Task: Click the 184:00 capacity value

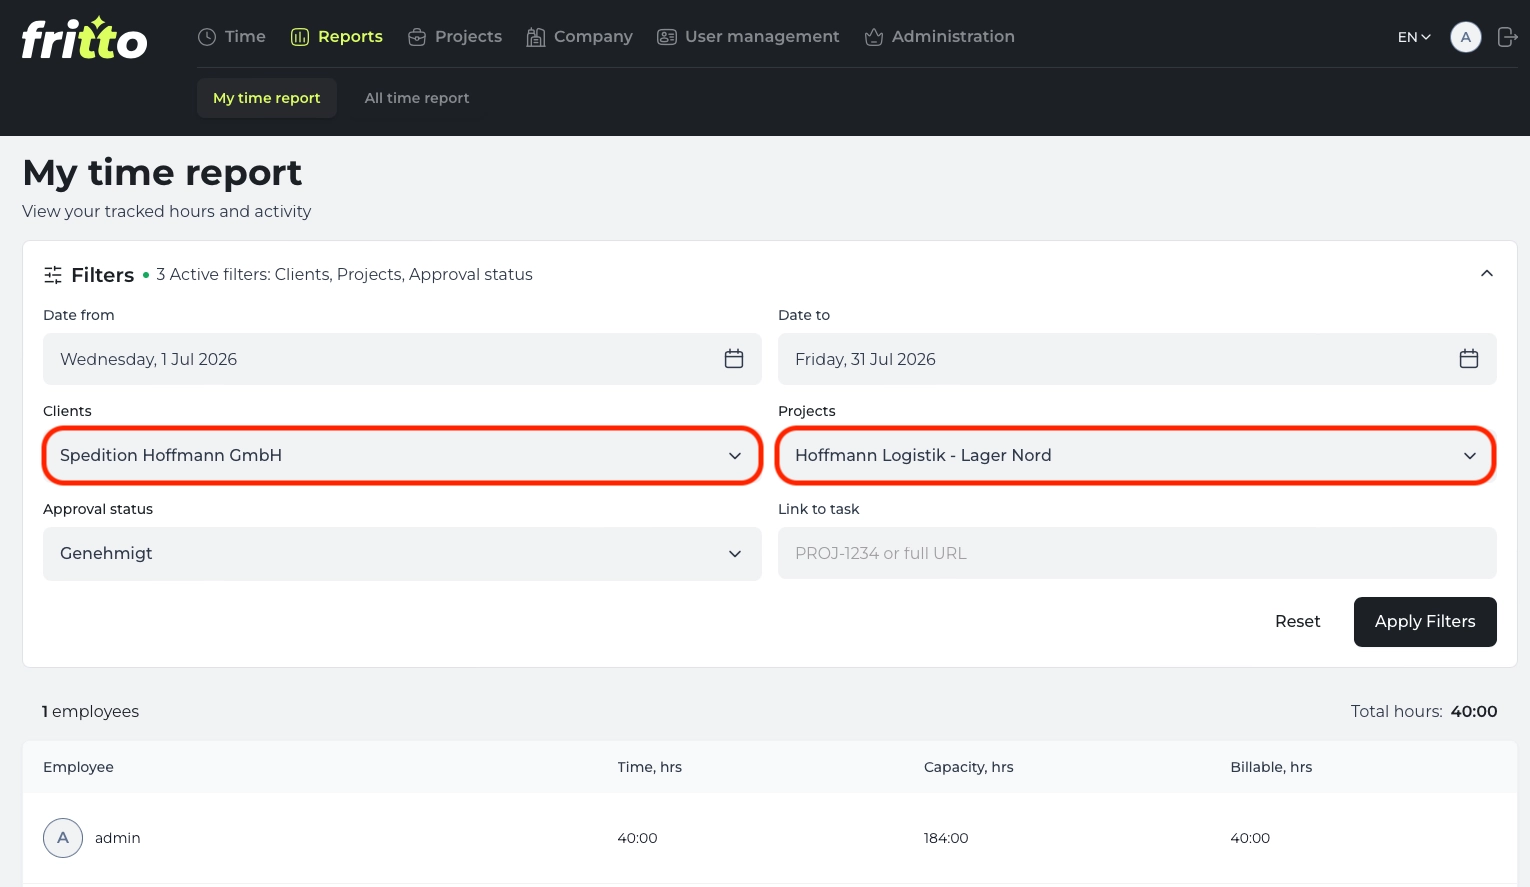Action: tap(946, 838)
